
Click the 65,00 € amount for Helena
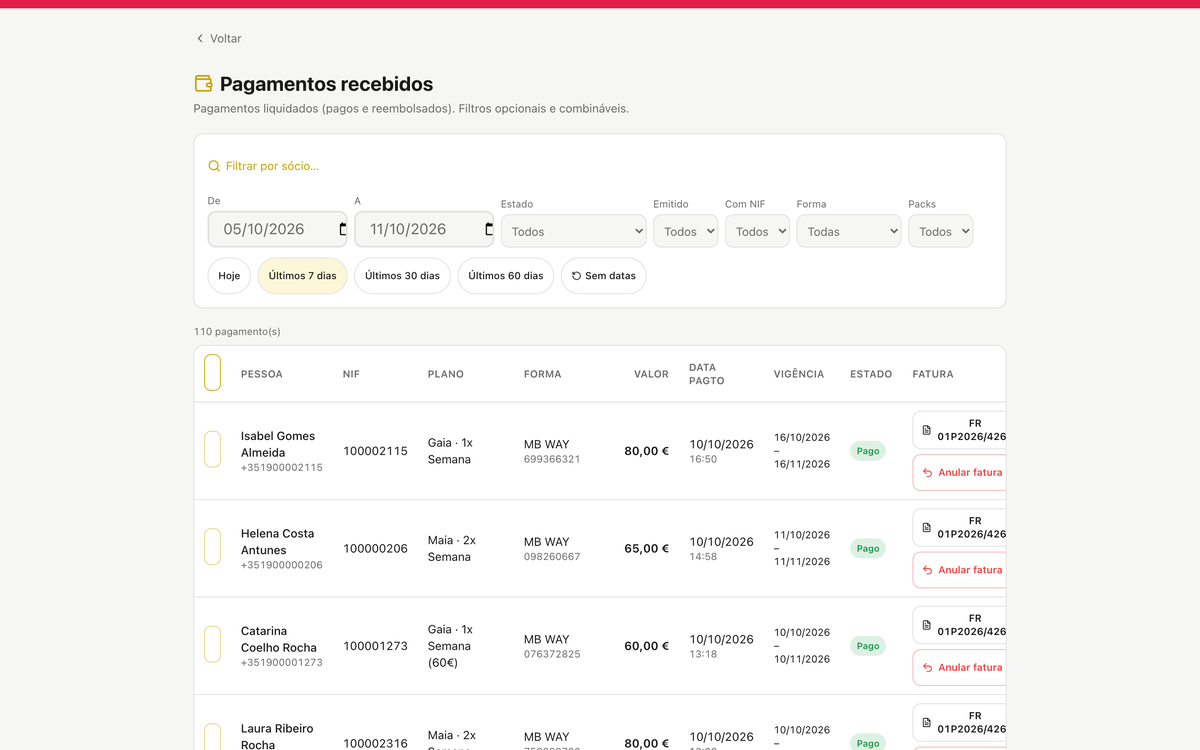tap(647, 548)
